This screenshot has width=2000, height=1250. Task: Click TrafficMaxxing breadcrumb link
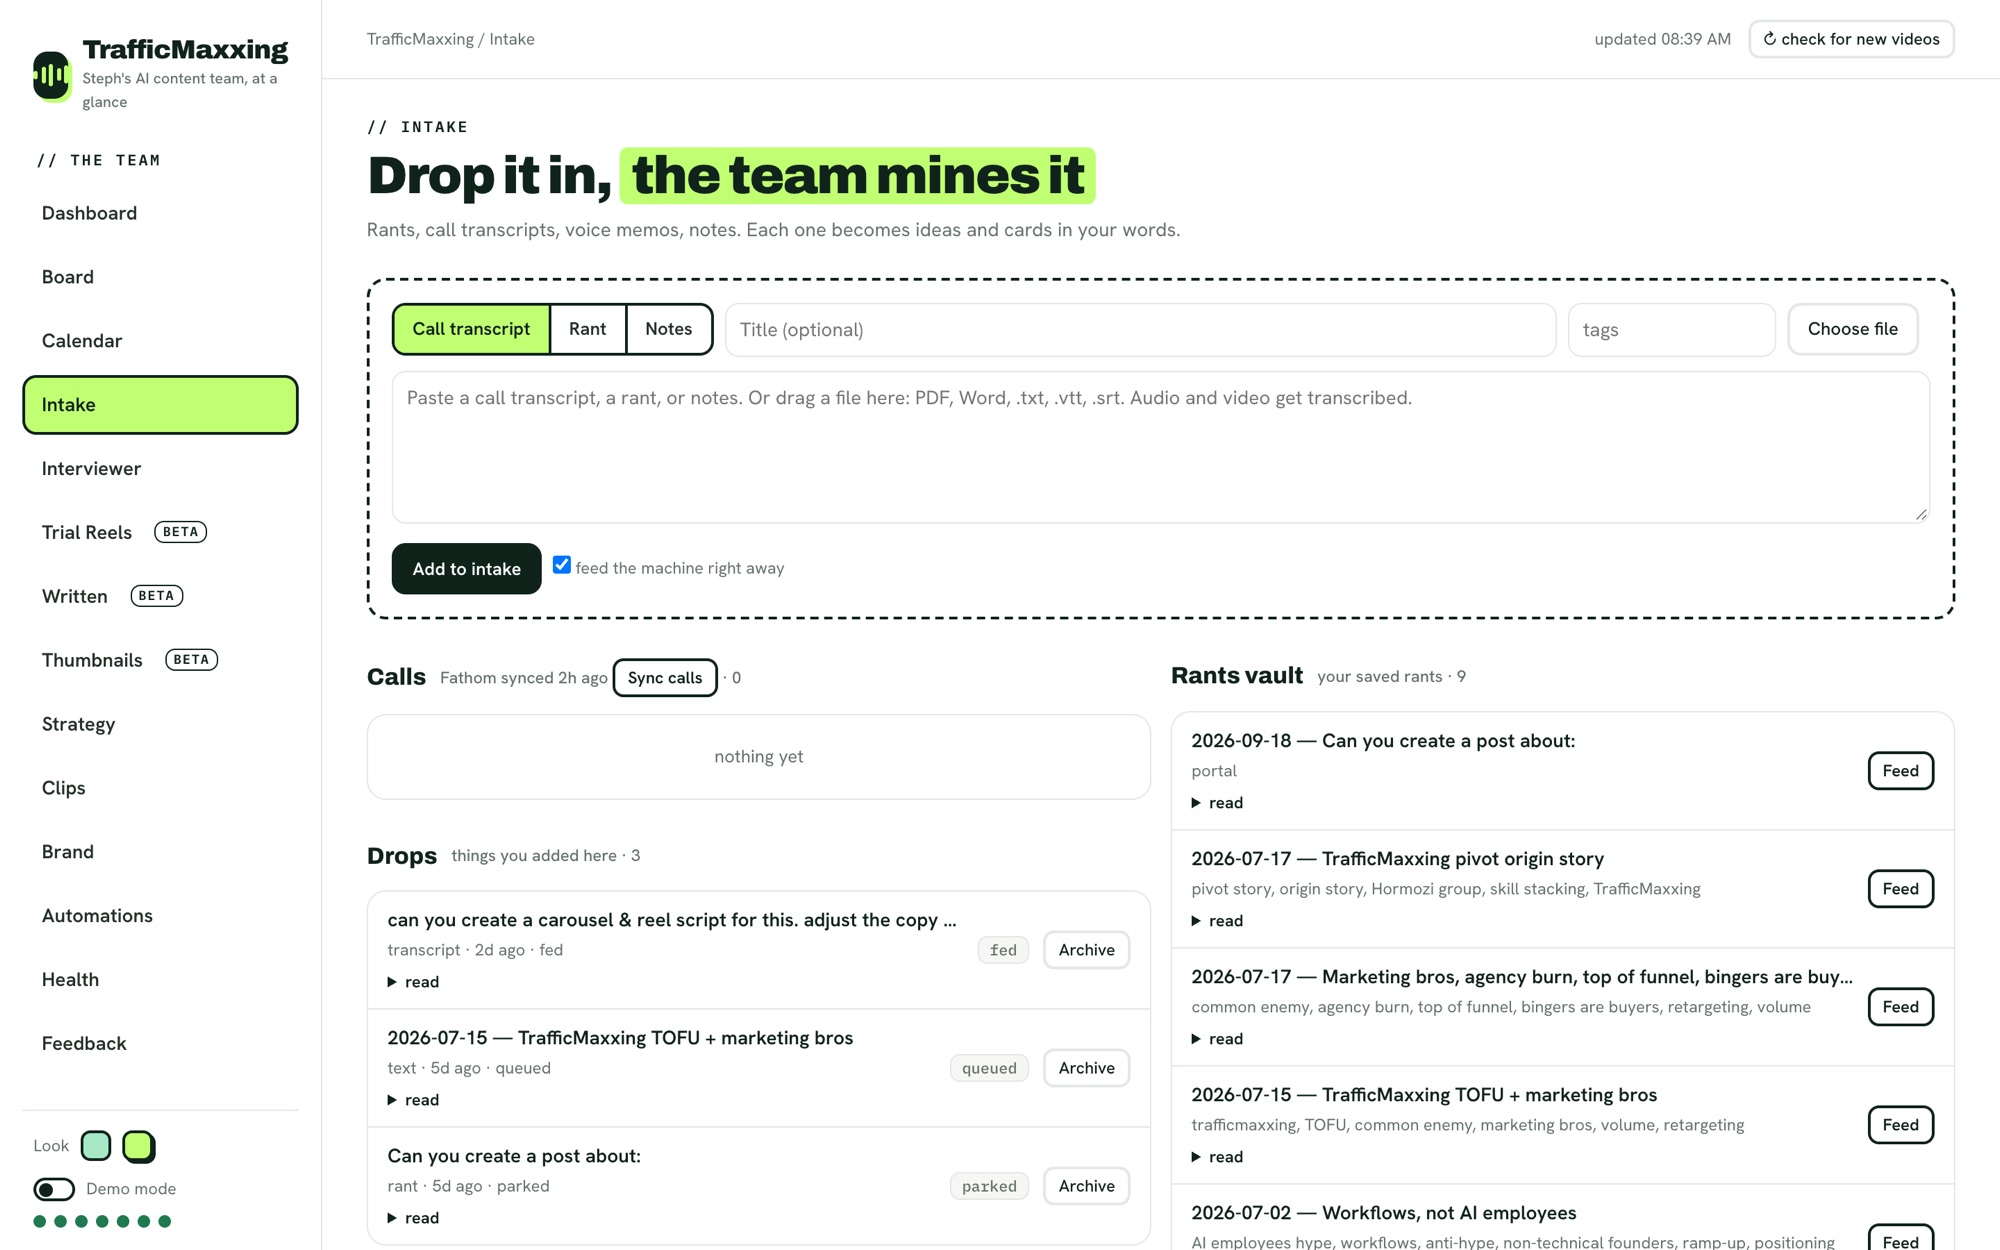[x=420, y=39]
